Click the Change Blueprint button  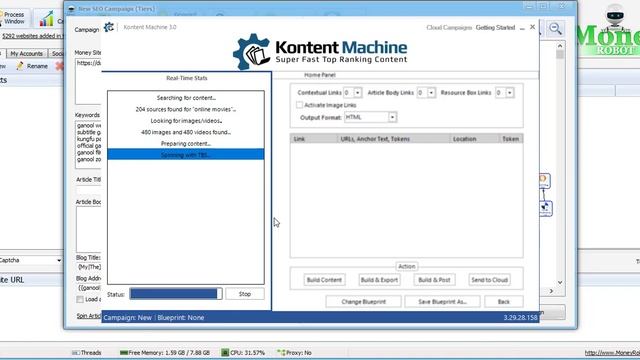click(x=364, y=302)
